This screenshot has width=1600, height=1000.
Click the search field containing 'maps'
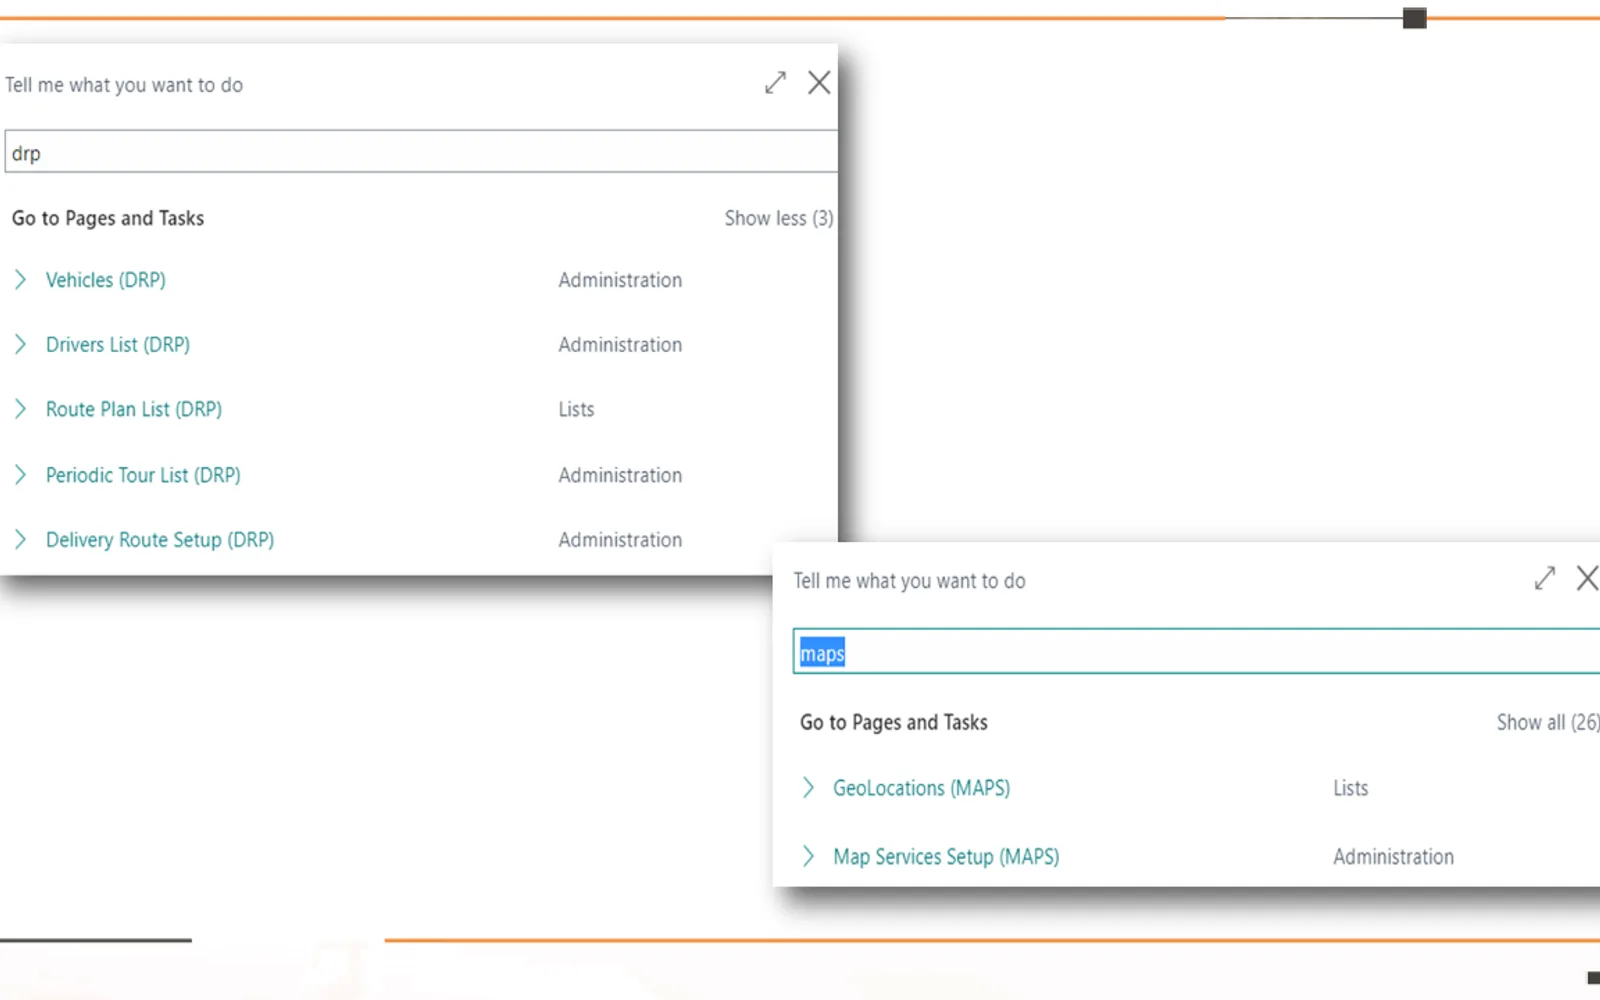pyautogui.click(x=1196, y=652)
